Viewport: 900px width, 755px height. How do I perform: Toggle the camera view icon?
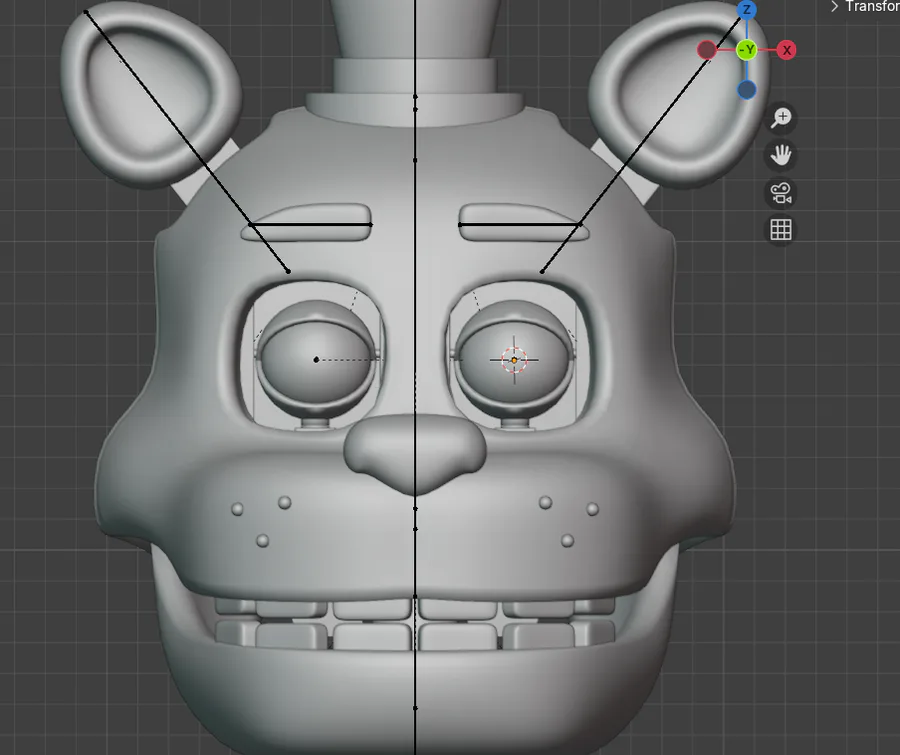(x=781, y=192)
